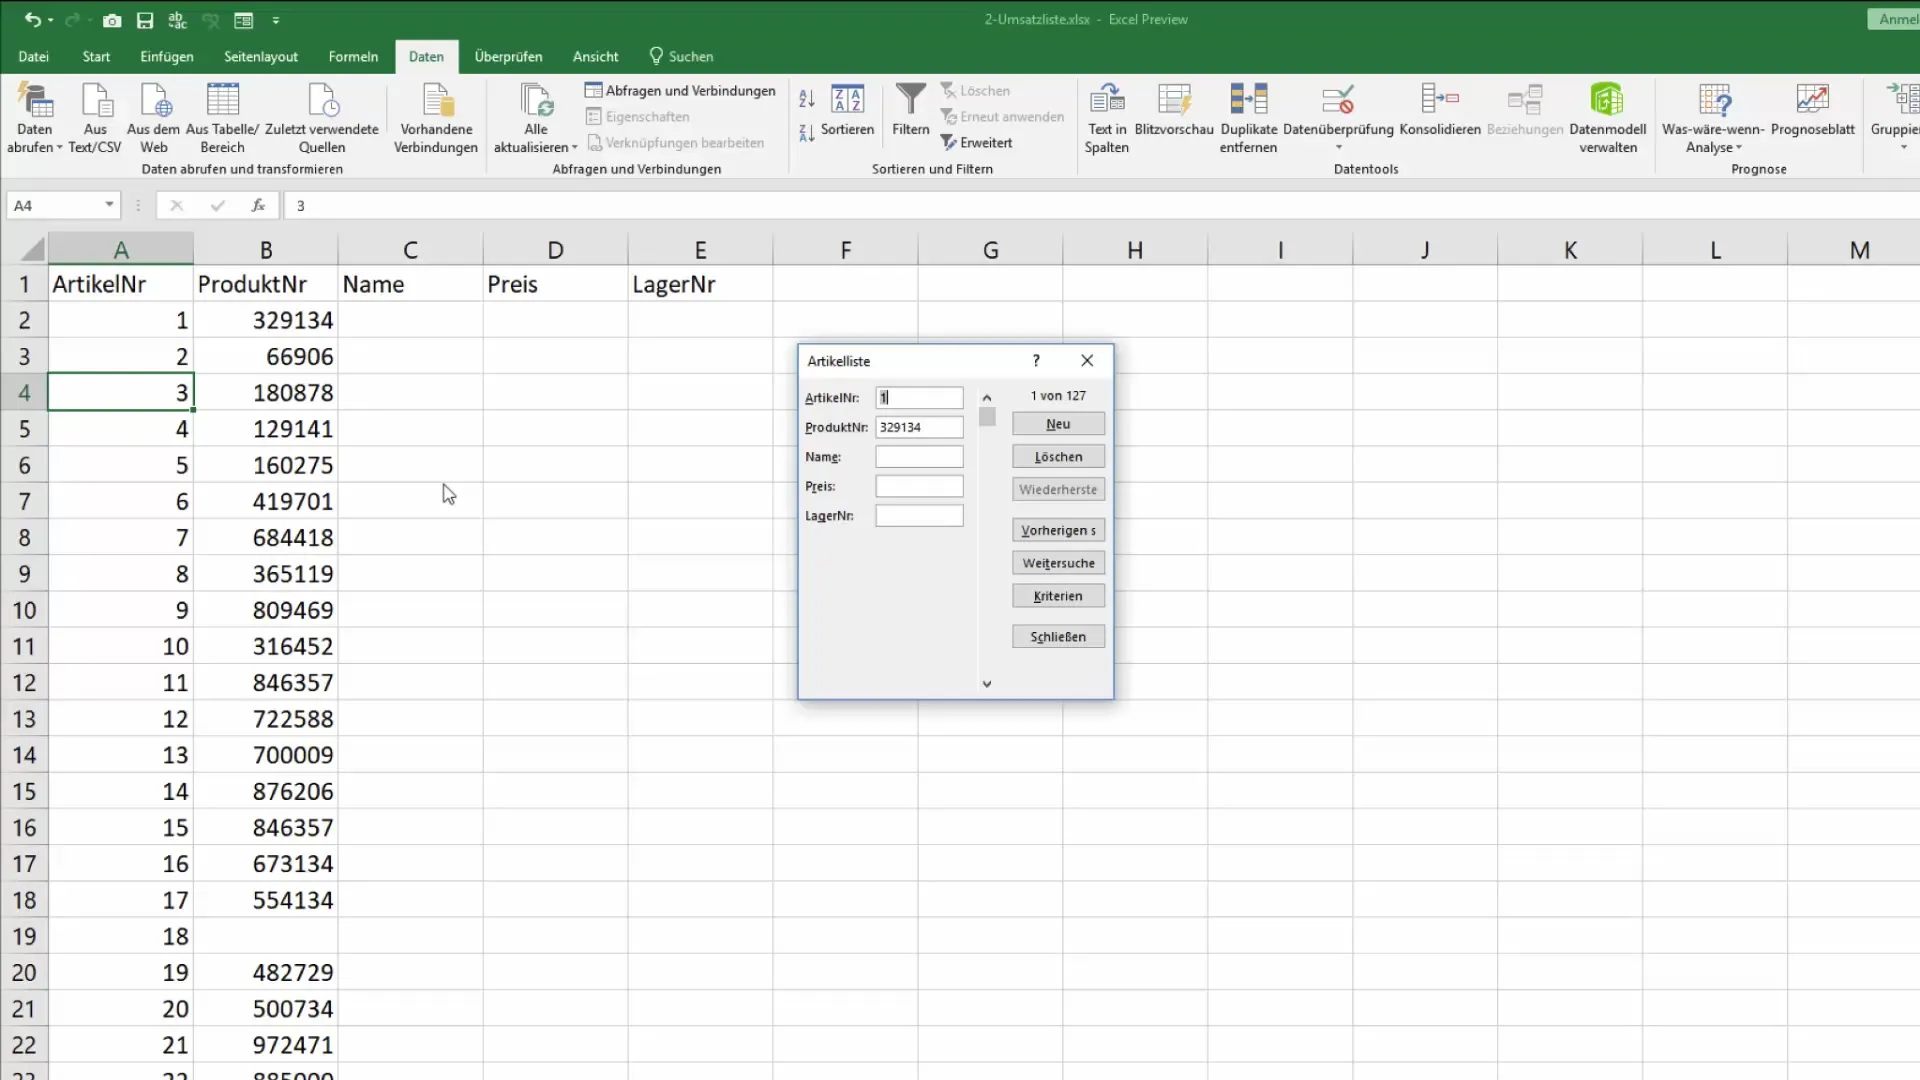Screen dimensions: 1920x1080
Task: Select row 19 header
Action: click(x=24, y=937)
